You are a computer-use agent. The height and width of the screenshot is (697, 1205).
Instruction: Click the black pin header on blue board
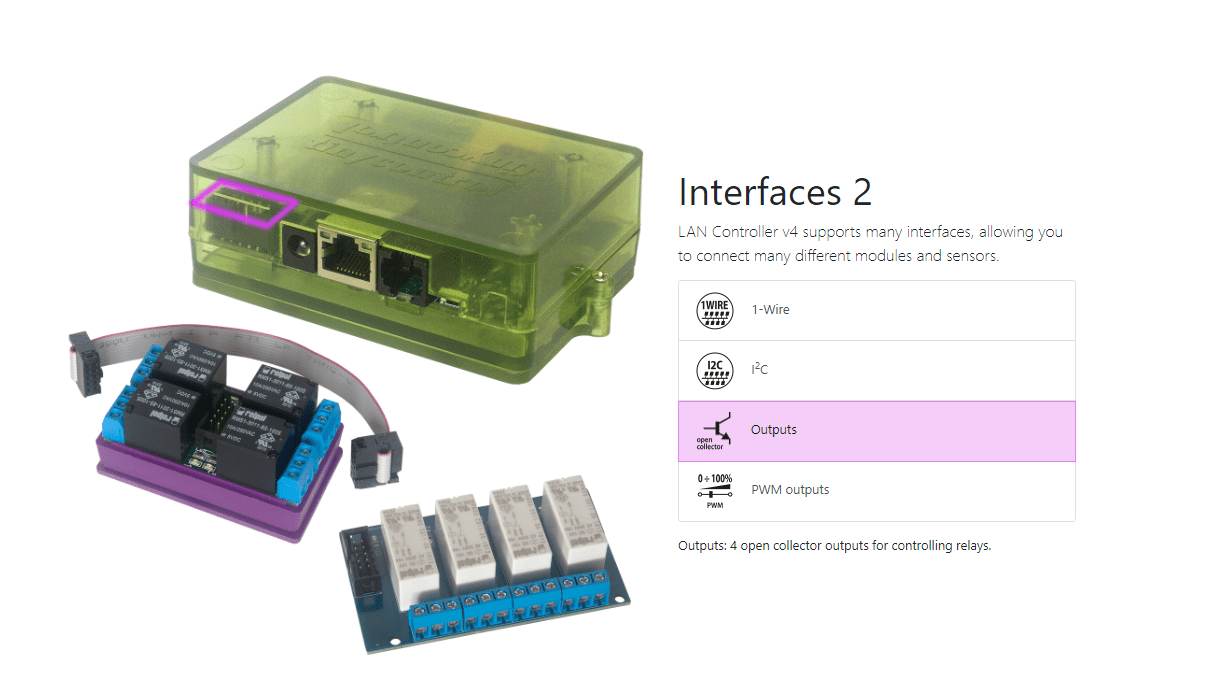click(x=362, y=569)
